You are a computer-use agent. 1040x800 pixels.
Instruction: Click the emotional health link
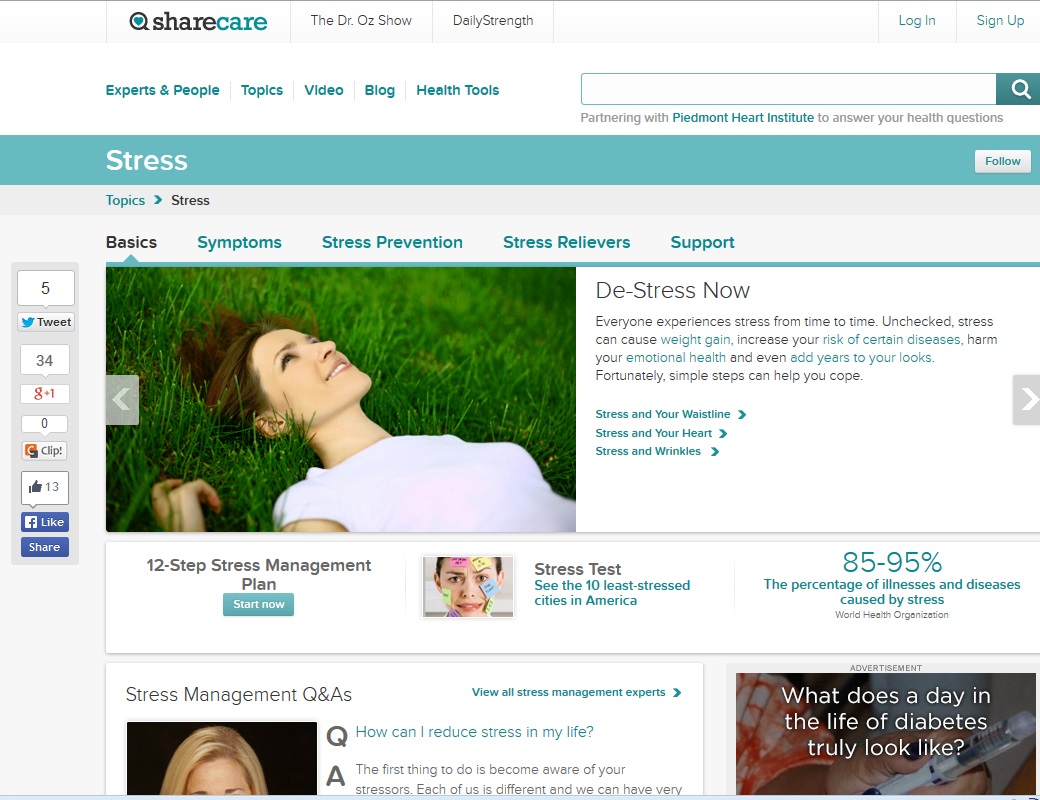pos(676,358)
